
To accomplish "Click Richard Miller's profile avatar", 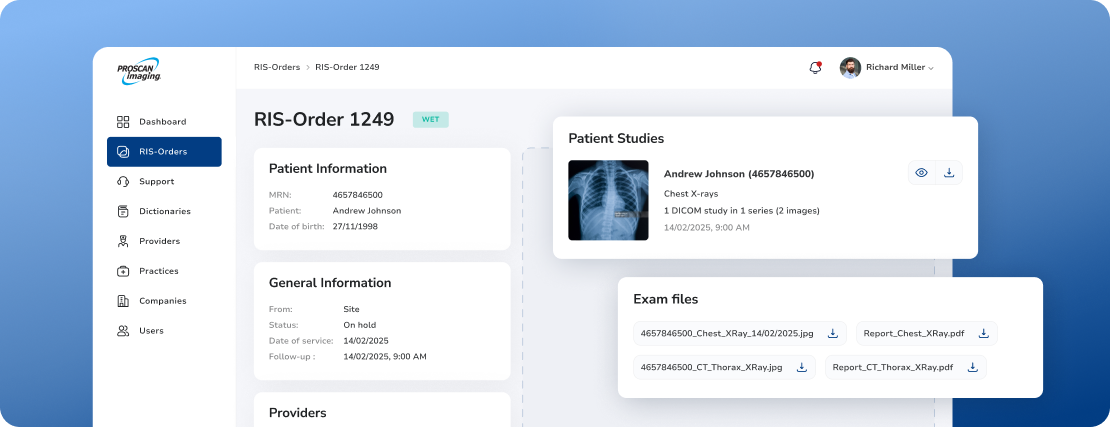I will click(850, 67).
